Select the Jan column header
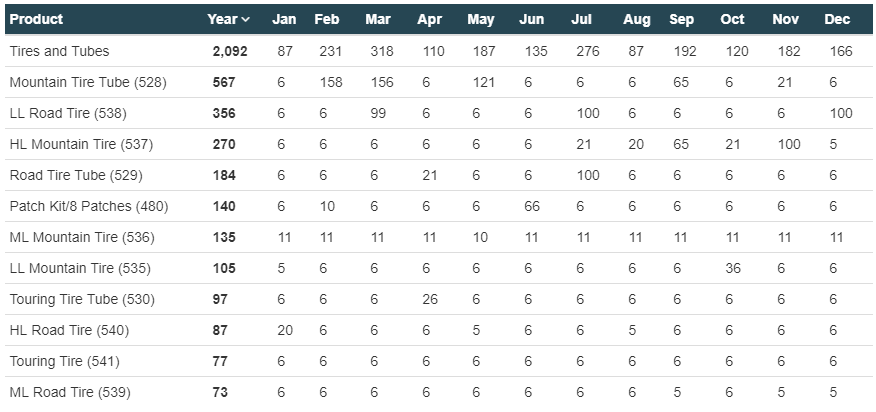Image resolution: width=876 pixels, height=412 pixels. [285, 19]
